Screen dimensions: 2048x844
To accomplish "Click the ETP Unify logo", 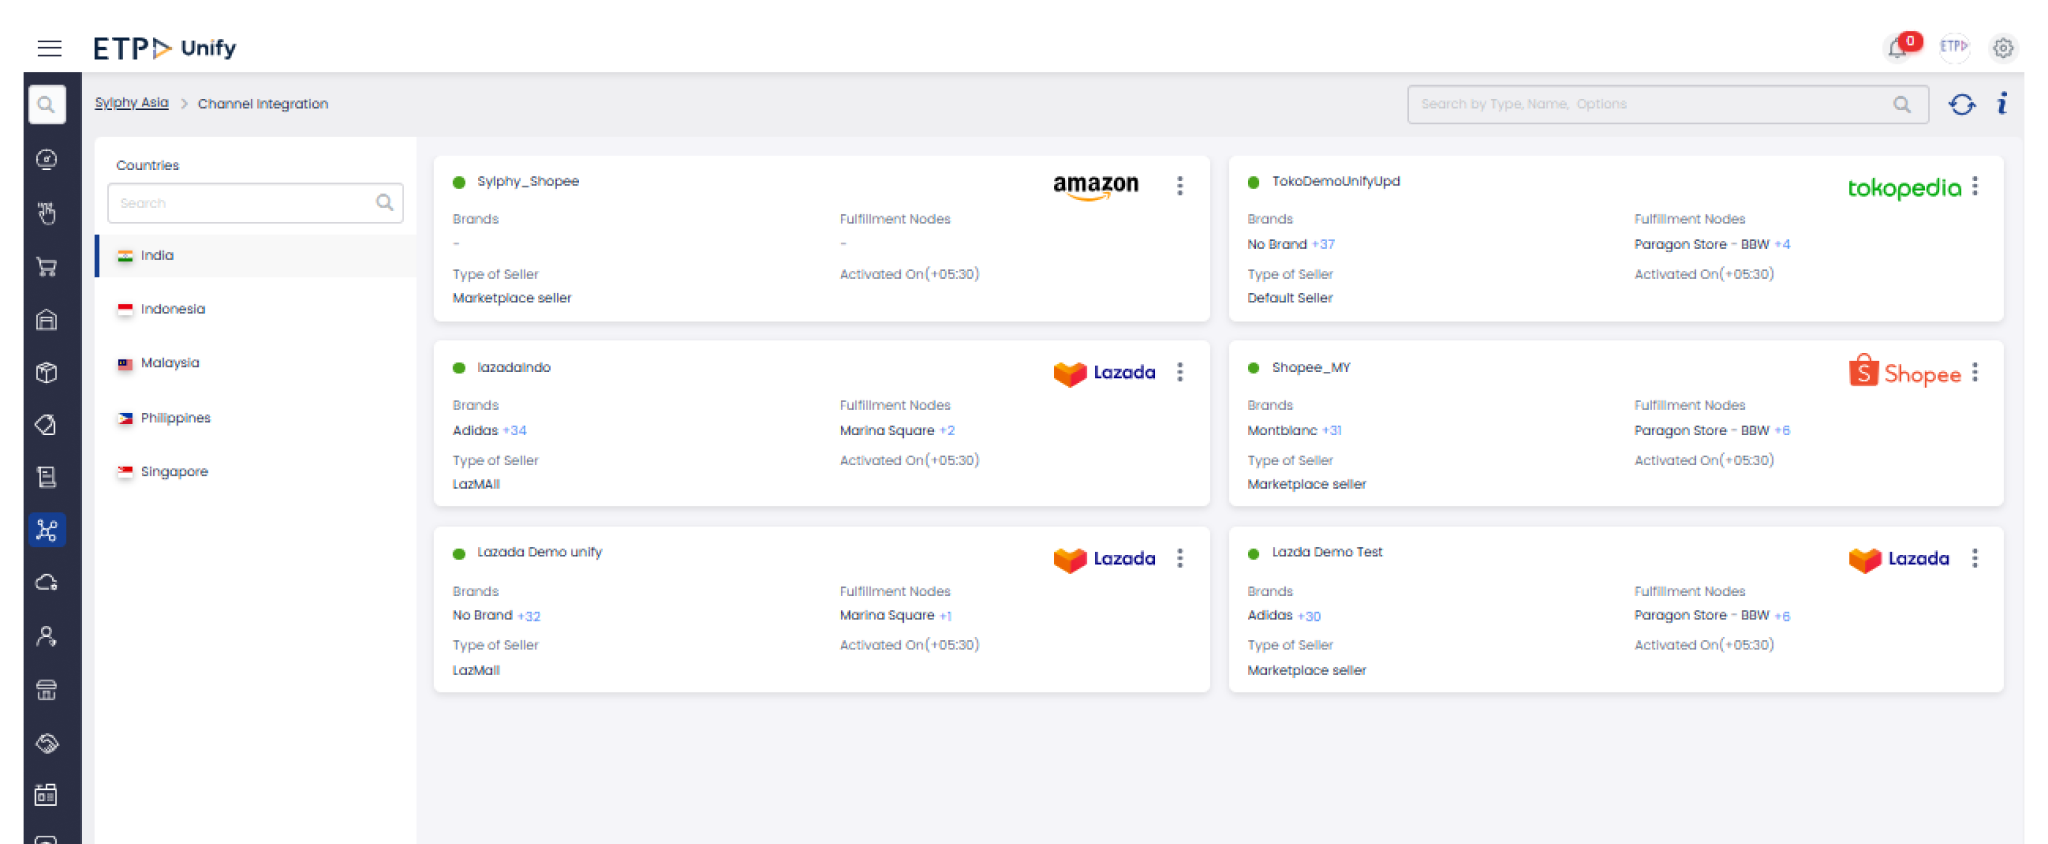I will pos(164,48).
